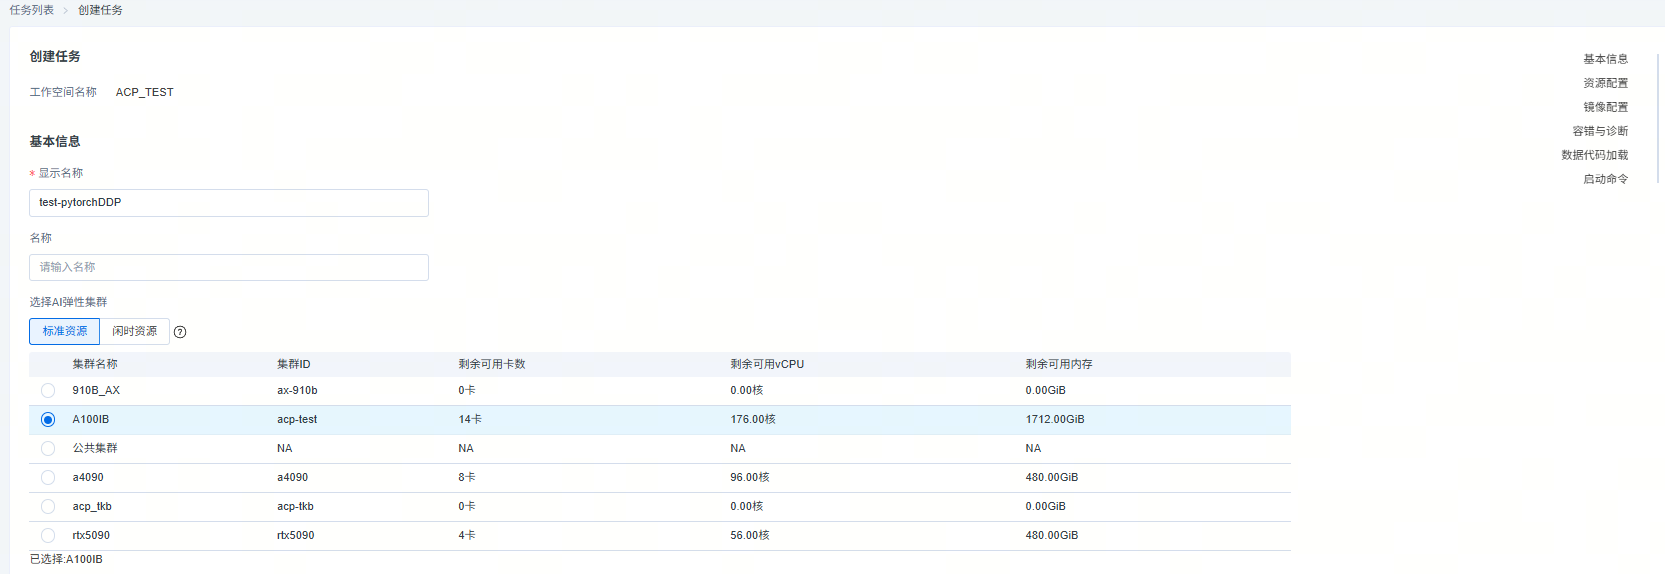The width and height of the screenshot is (1665, 574).
Task: Switch to the 闲时资源 tab
Action: click(134, 331)
